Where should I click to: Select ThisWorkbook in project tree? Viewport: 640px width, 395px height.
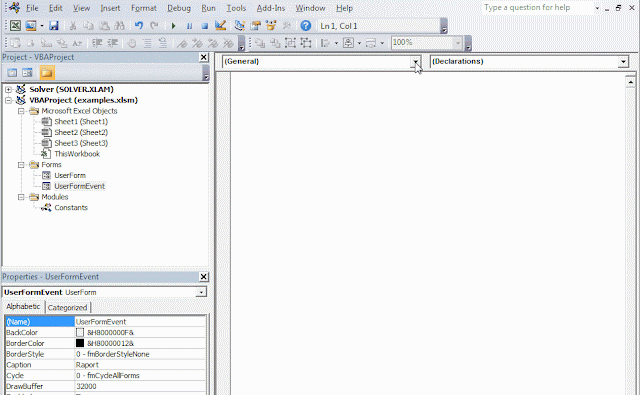[77, 154]
